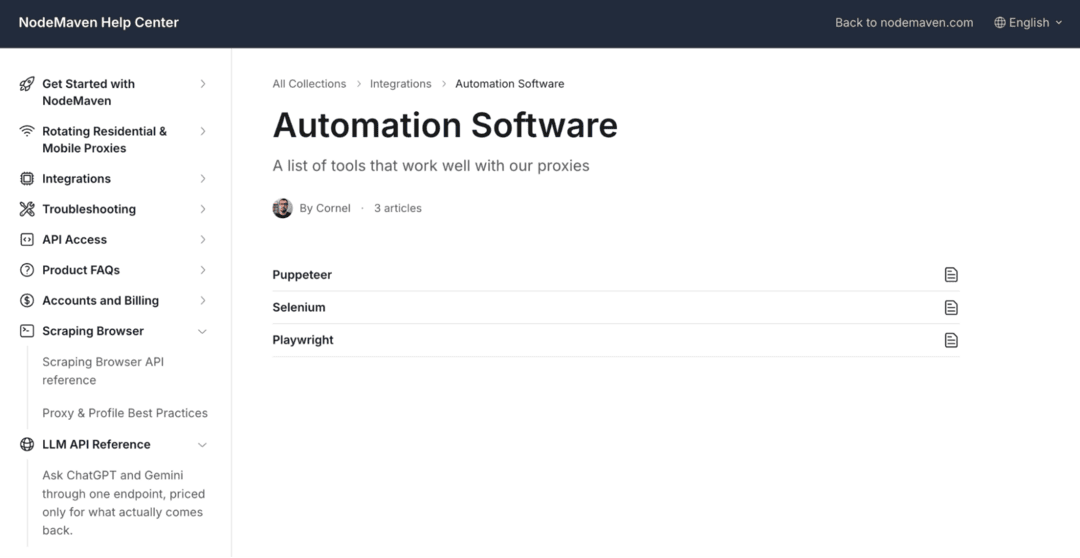Viewport: 1080px width, 558px height.
Task: Select Integrations in the sidebar
Action: 76,178
